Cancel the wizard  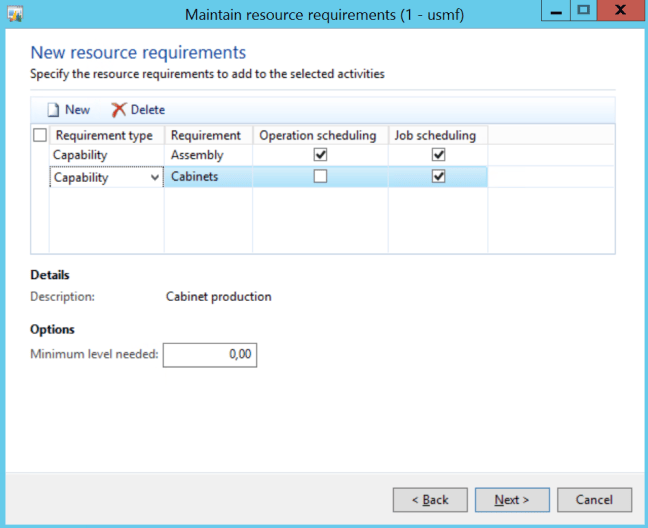click(594, 500)
